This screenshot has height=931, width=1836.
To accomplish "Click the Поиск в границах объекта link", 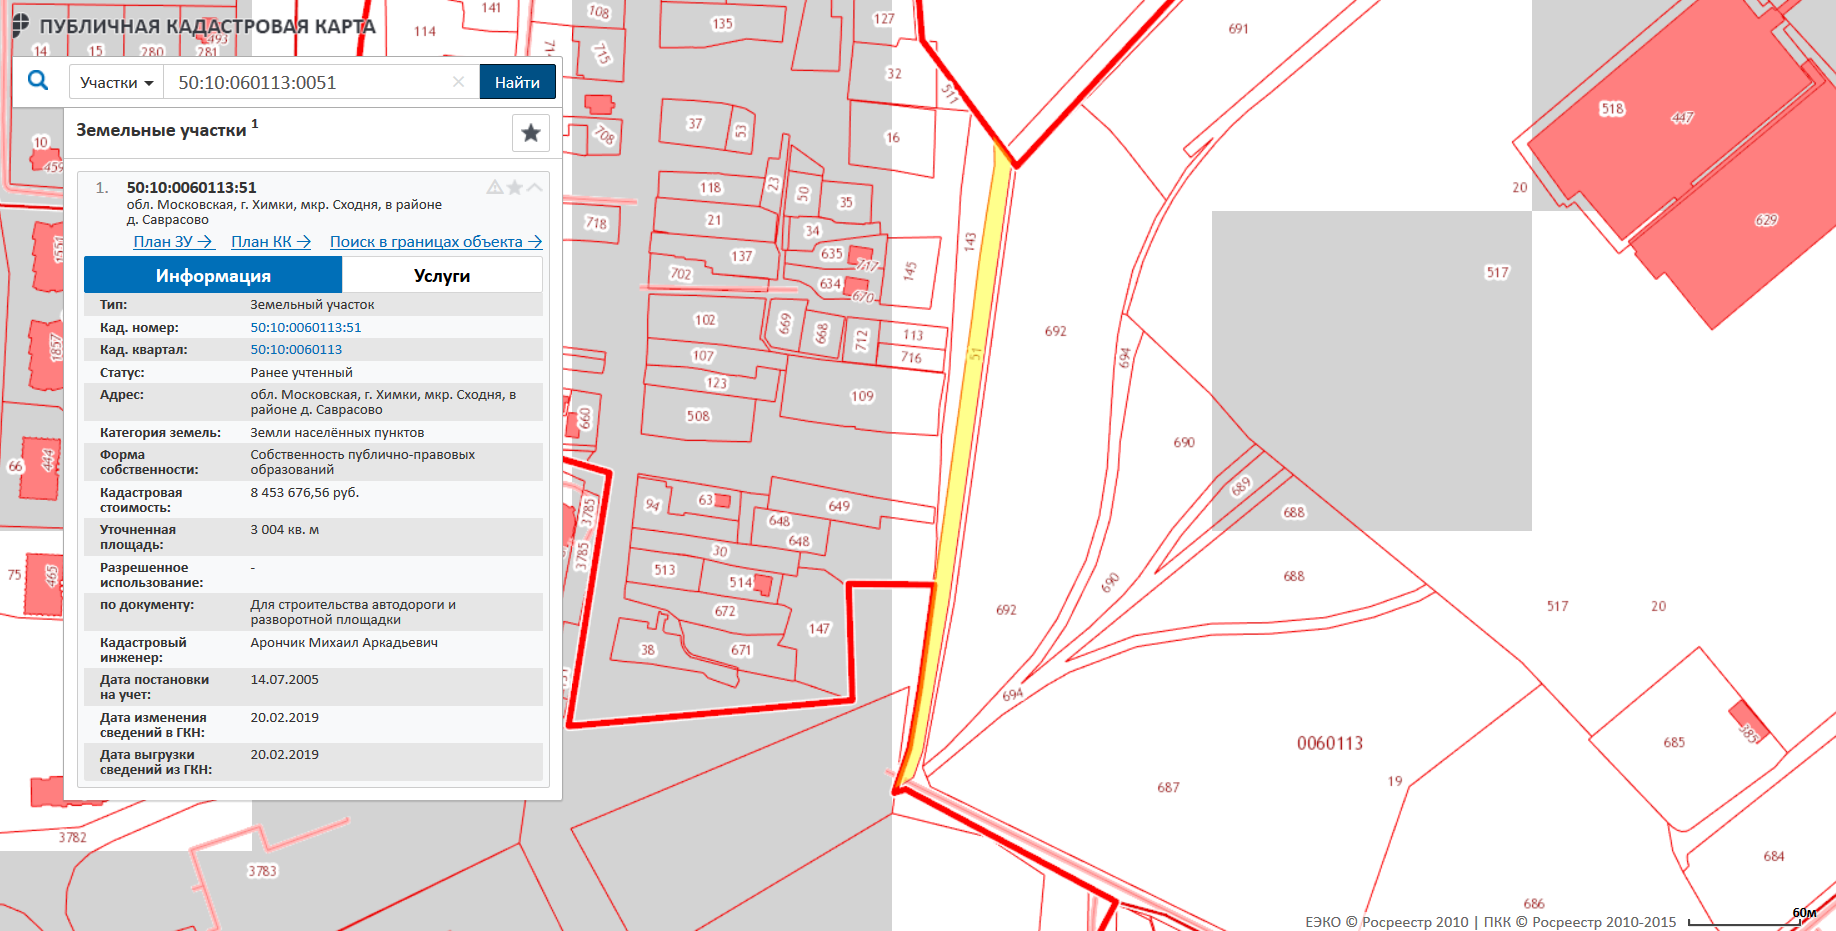I will click(x=435, y=242).
